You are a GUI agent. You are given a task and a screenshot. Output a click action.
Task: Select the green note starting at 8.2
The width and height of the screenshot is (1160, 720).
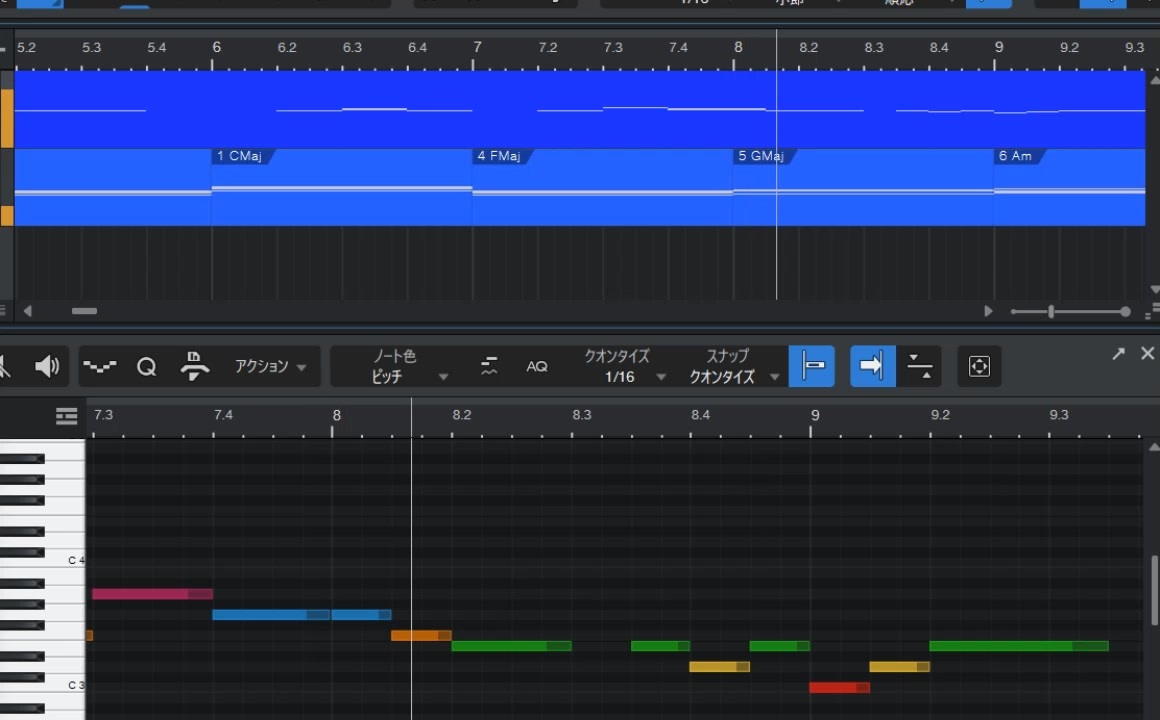coord(511,646)
